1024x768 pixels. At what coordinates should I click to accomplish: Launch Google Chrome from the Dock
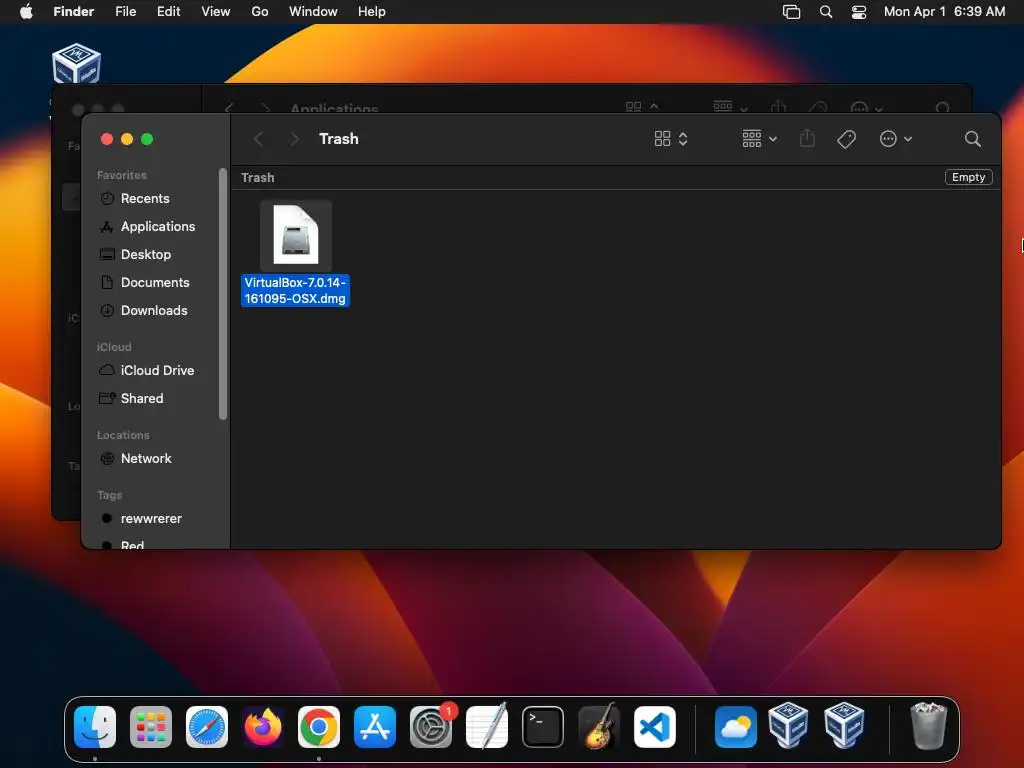click(x=319, y=727)
